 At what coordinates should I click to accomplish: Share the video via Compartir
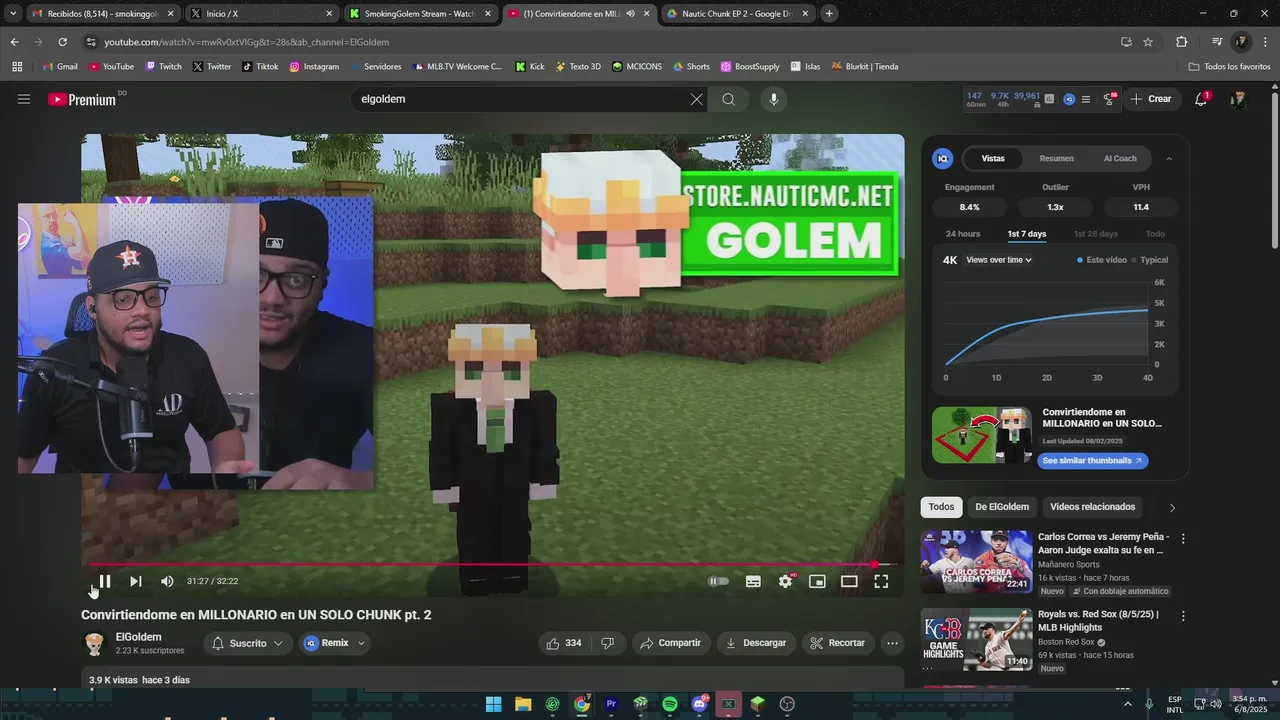[x=670, y=643]
